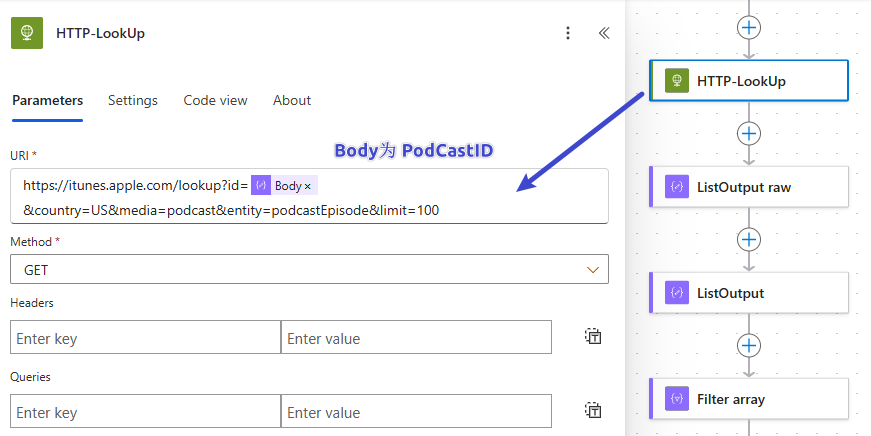Image resolution: width=871 pixels, height=436 pixels.
Task: Select the ListOutput raw action node
Action: click(x=749, y=187)
